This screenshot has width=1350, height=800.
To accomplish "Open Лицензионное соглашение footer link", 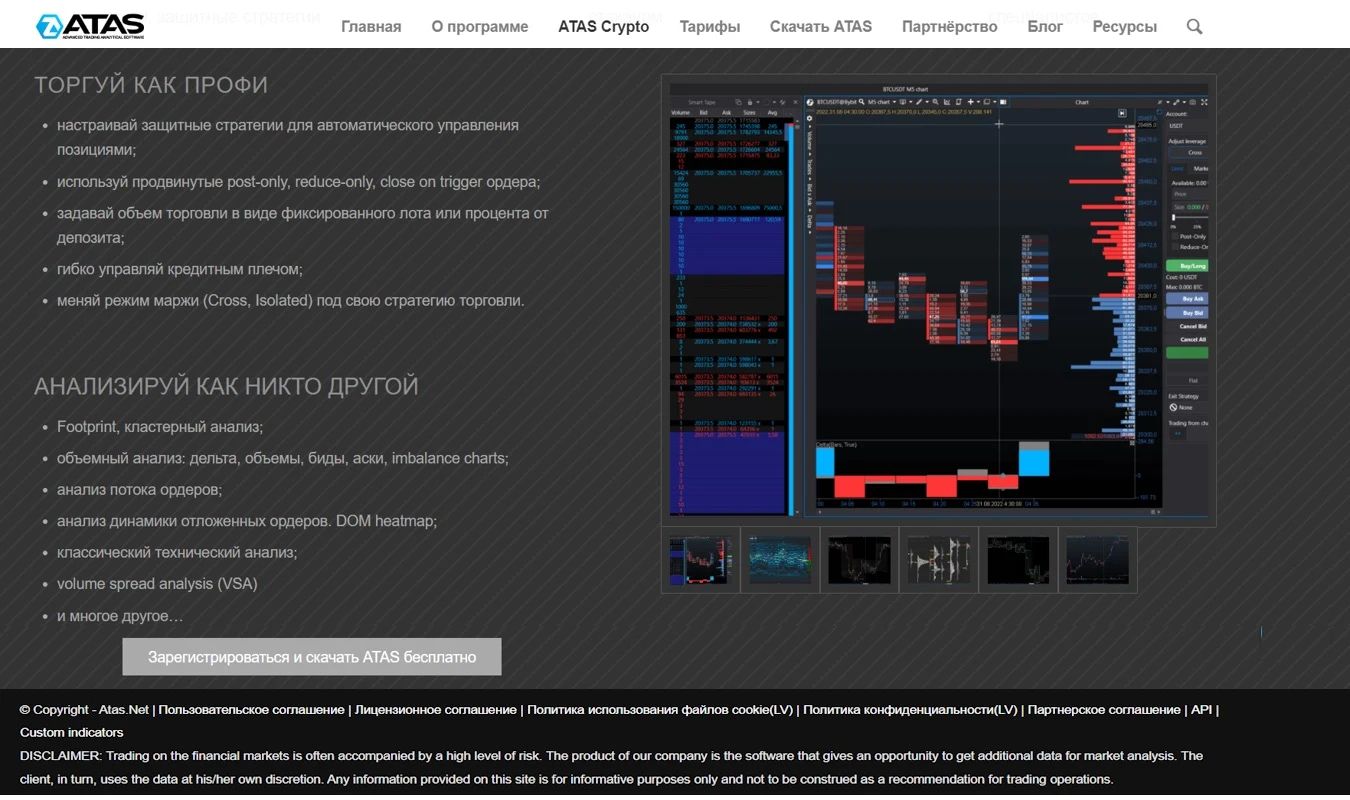I will (436, 710).
